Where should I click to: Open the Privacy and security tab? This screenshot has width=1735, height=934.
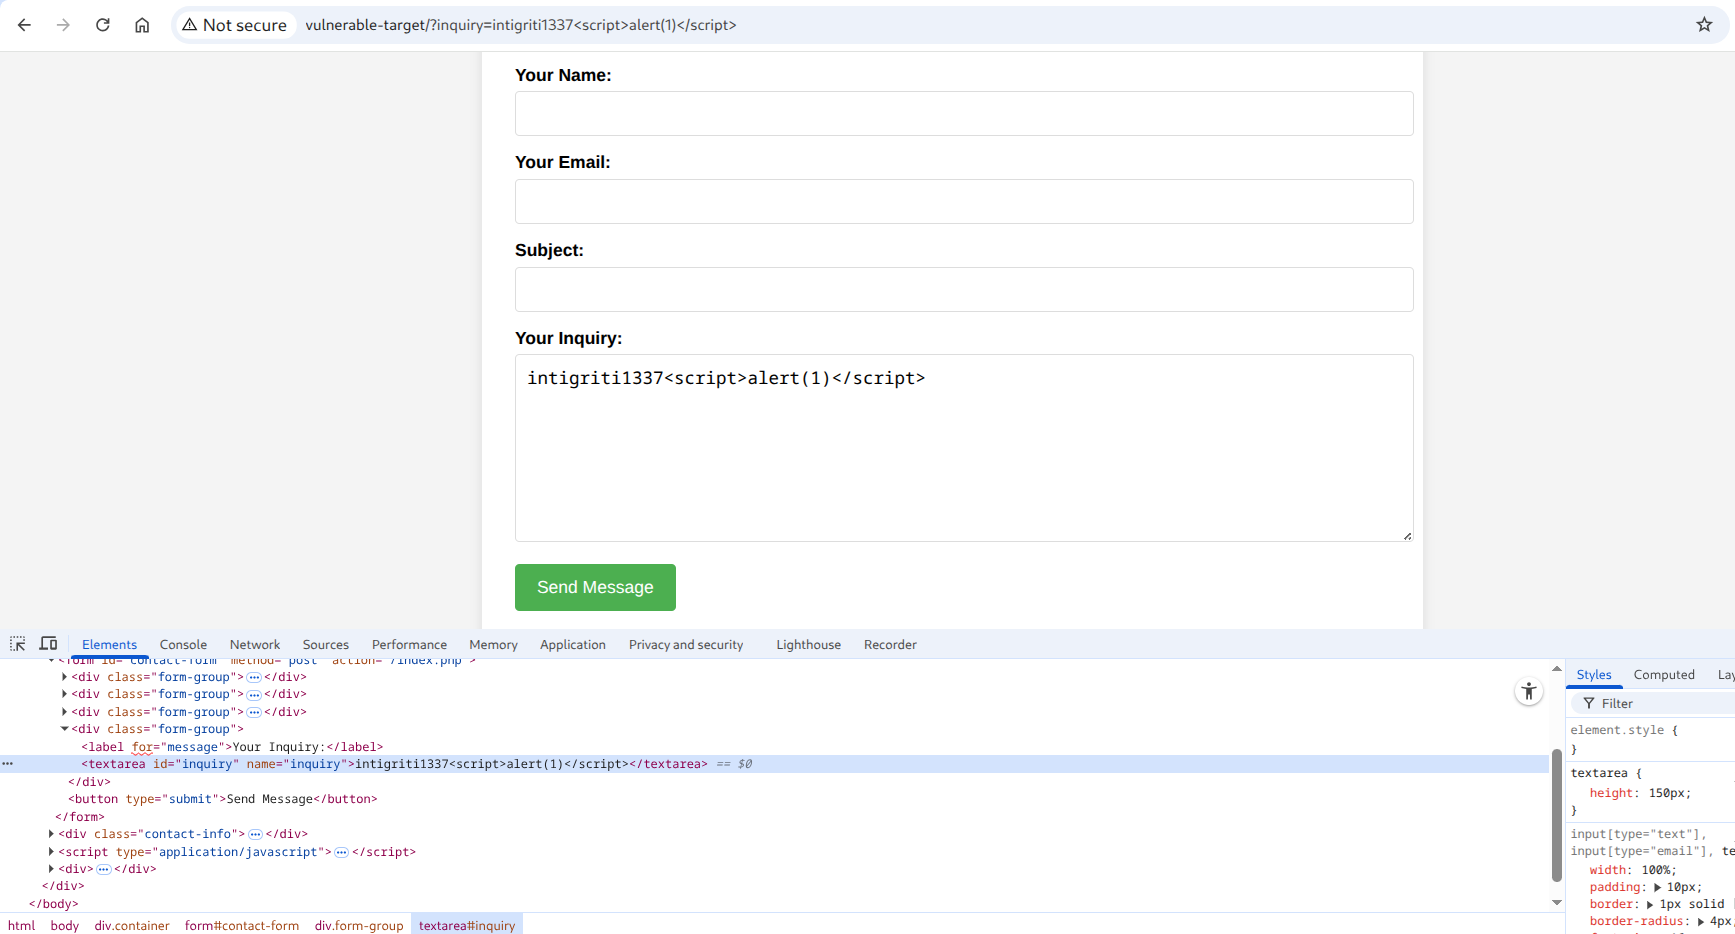(x=686, y=645)
